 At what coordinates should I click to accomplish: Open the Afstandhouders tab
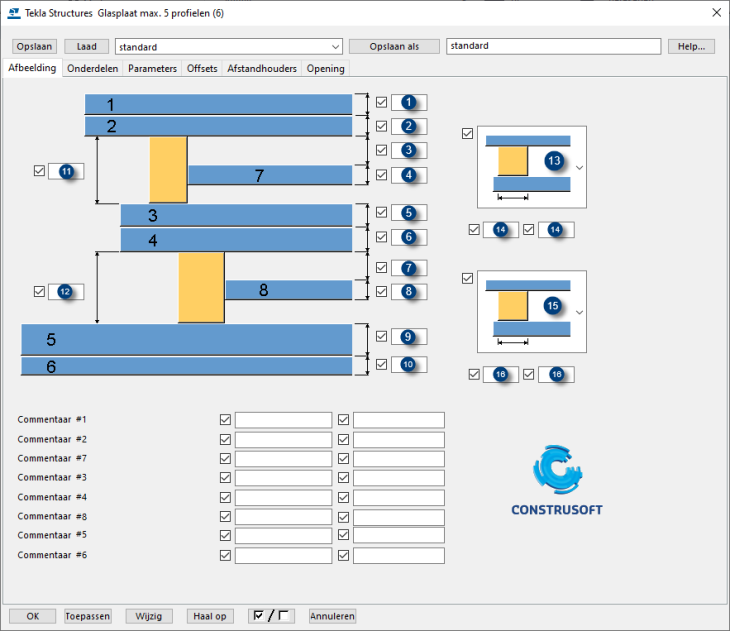tap(262, 69)
